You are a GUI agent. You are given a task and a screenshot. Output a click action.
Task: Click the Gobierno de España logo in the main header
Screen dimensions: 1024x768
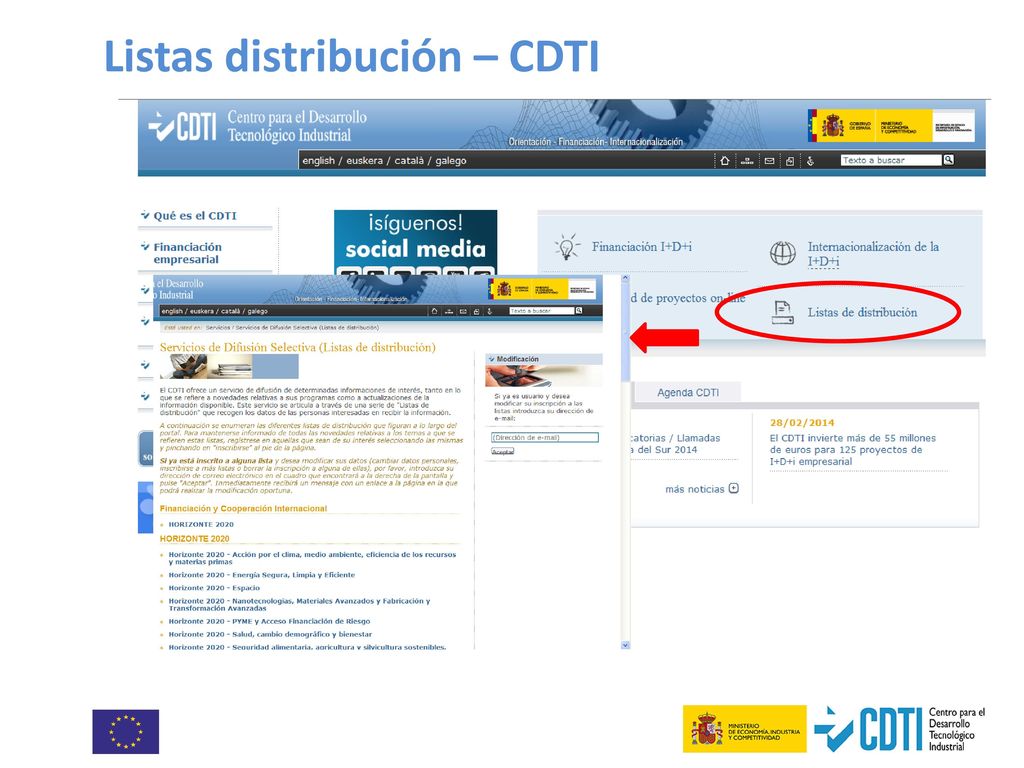pos(891,126)
